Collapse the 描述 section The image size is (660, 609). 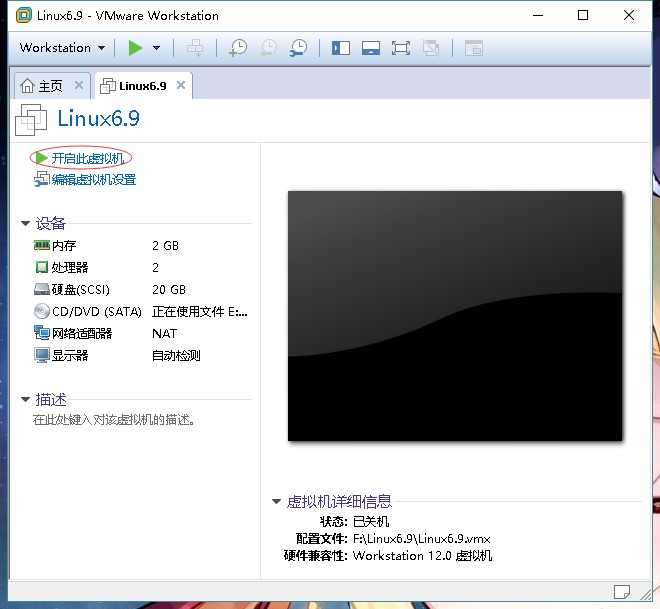25,399
